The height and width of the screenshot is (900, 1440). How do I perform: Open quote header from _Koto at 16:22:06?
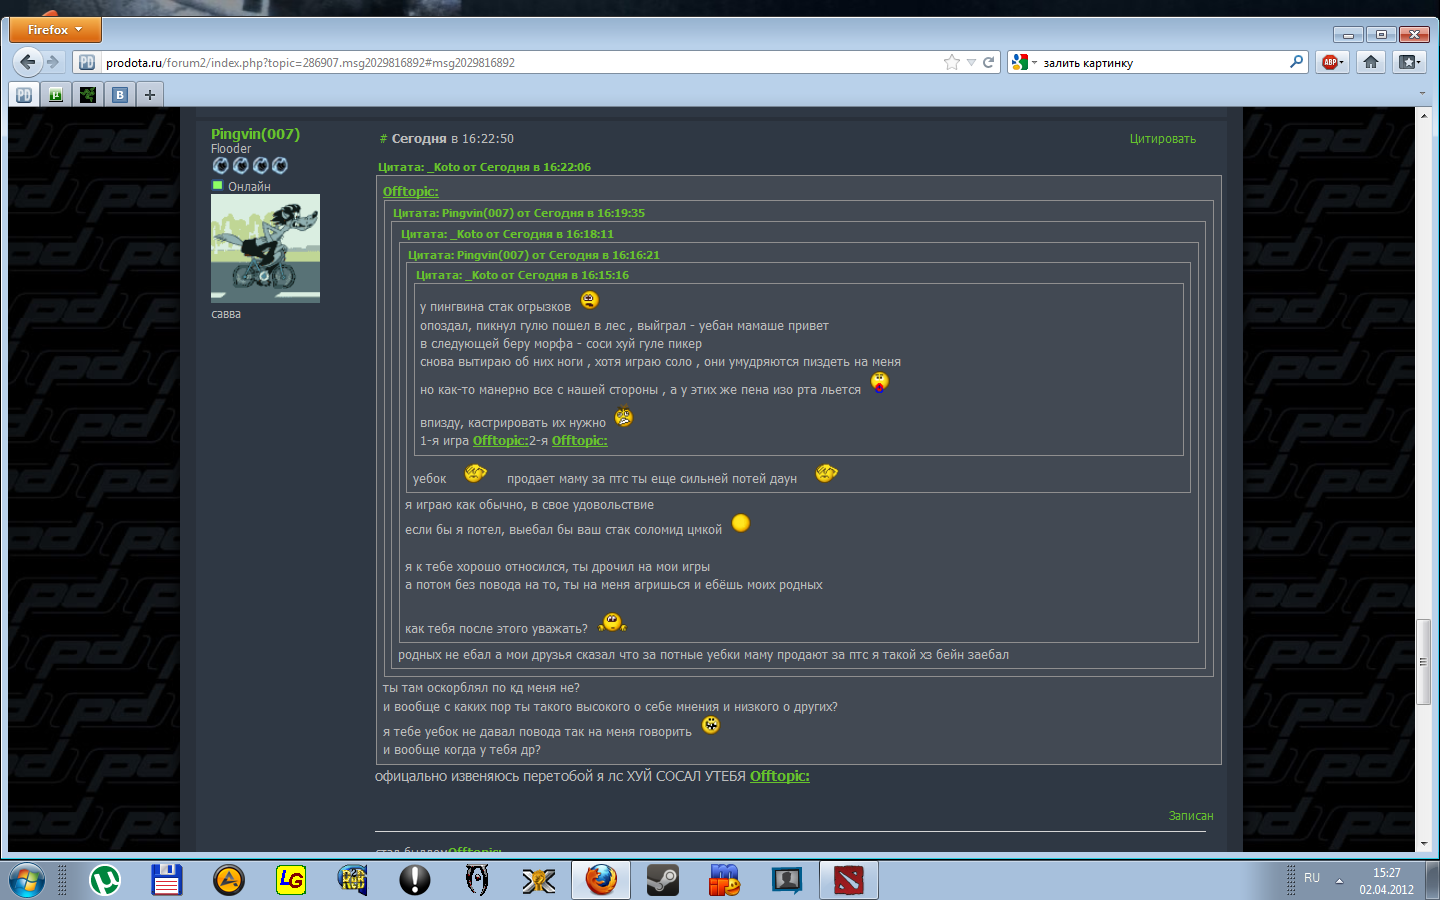pyautogui.click(x=484, y=167)
